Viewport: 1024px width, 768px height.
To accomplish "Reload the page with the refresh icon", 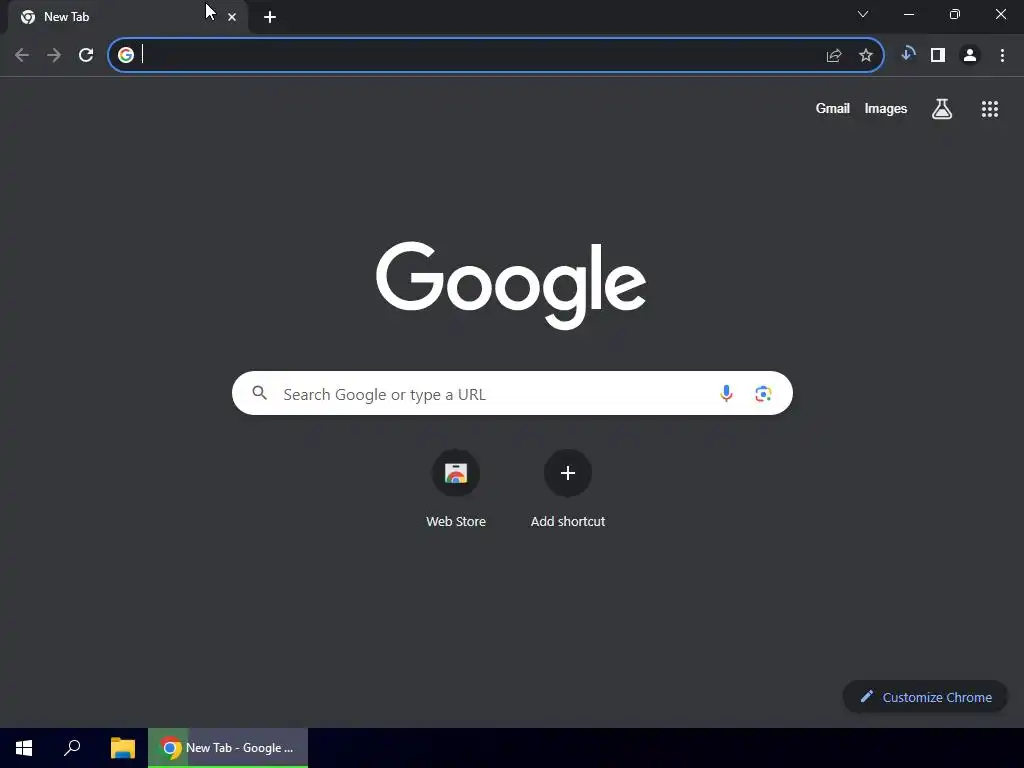I will pos(86,55).
